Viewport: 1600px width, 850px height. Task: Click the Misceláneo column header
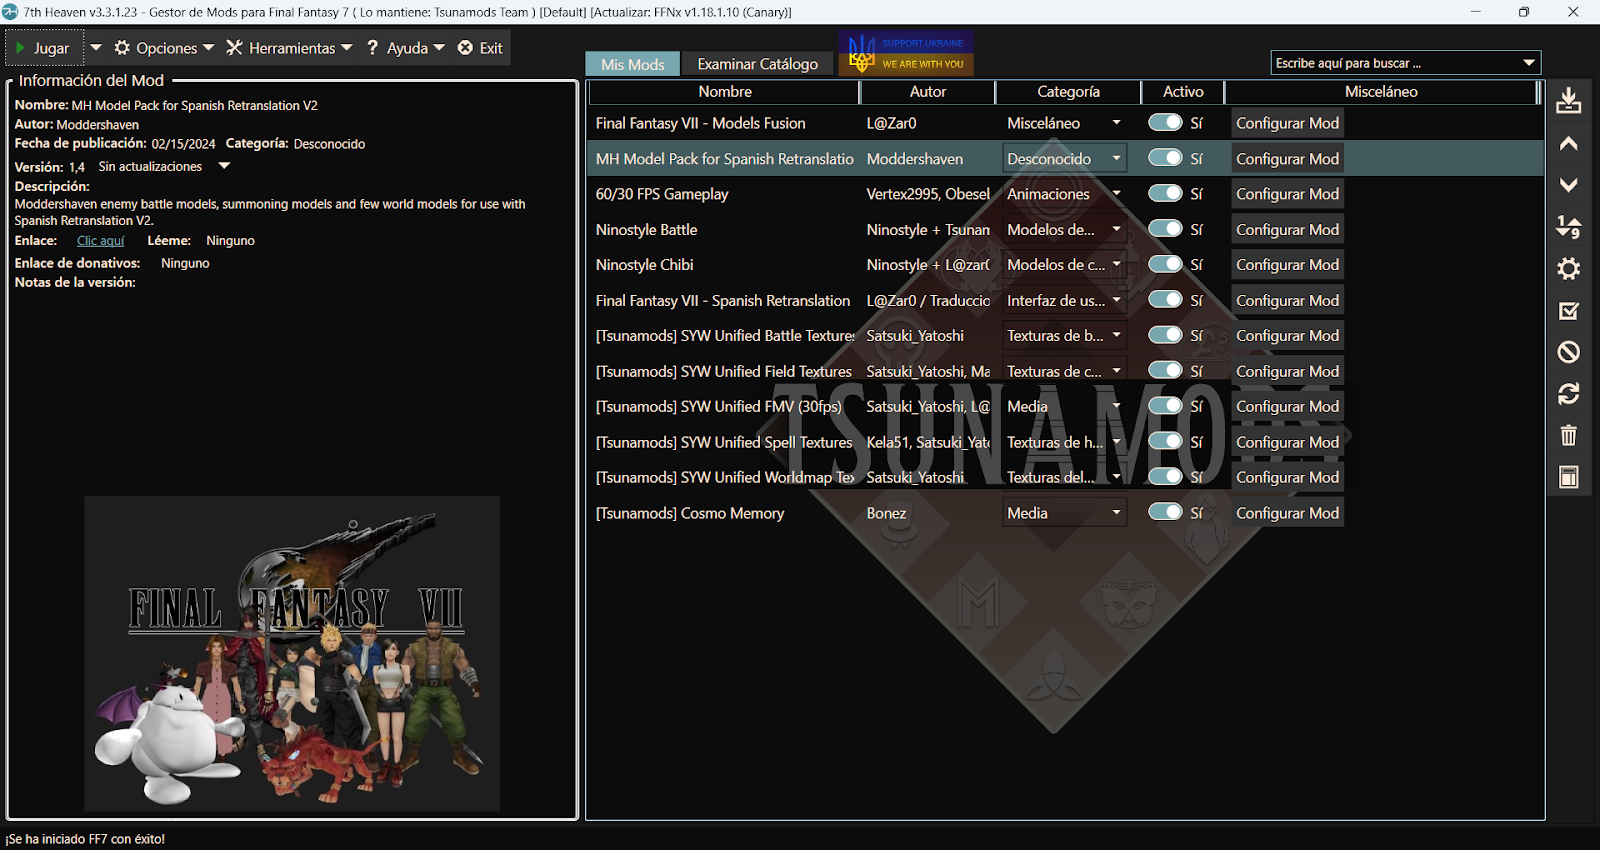tap(1381, 92)
